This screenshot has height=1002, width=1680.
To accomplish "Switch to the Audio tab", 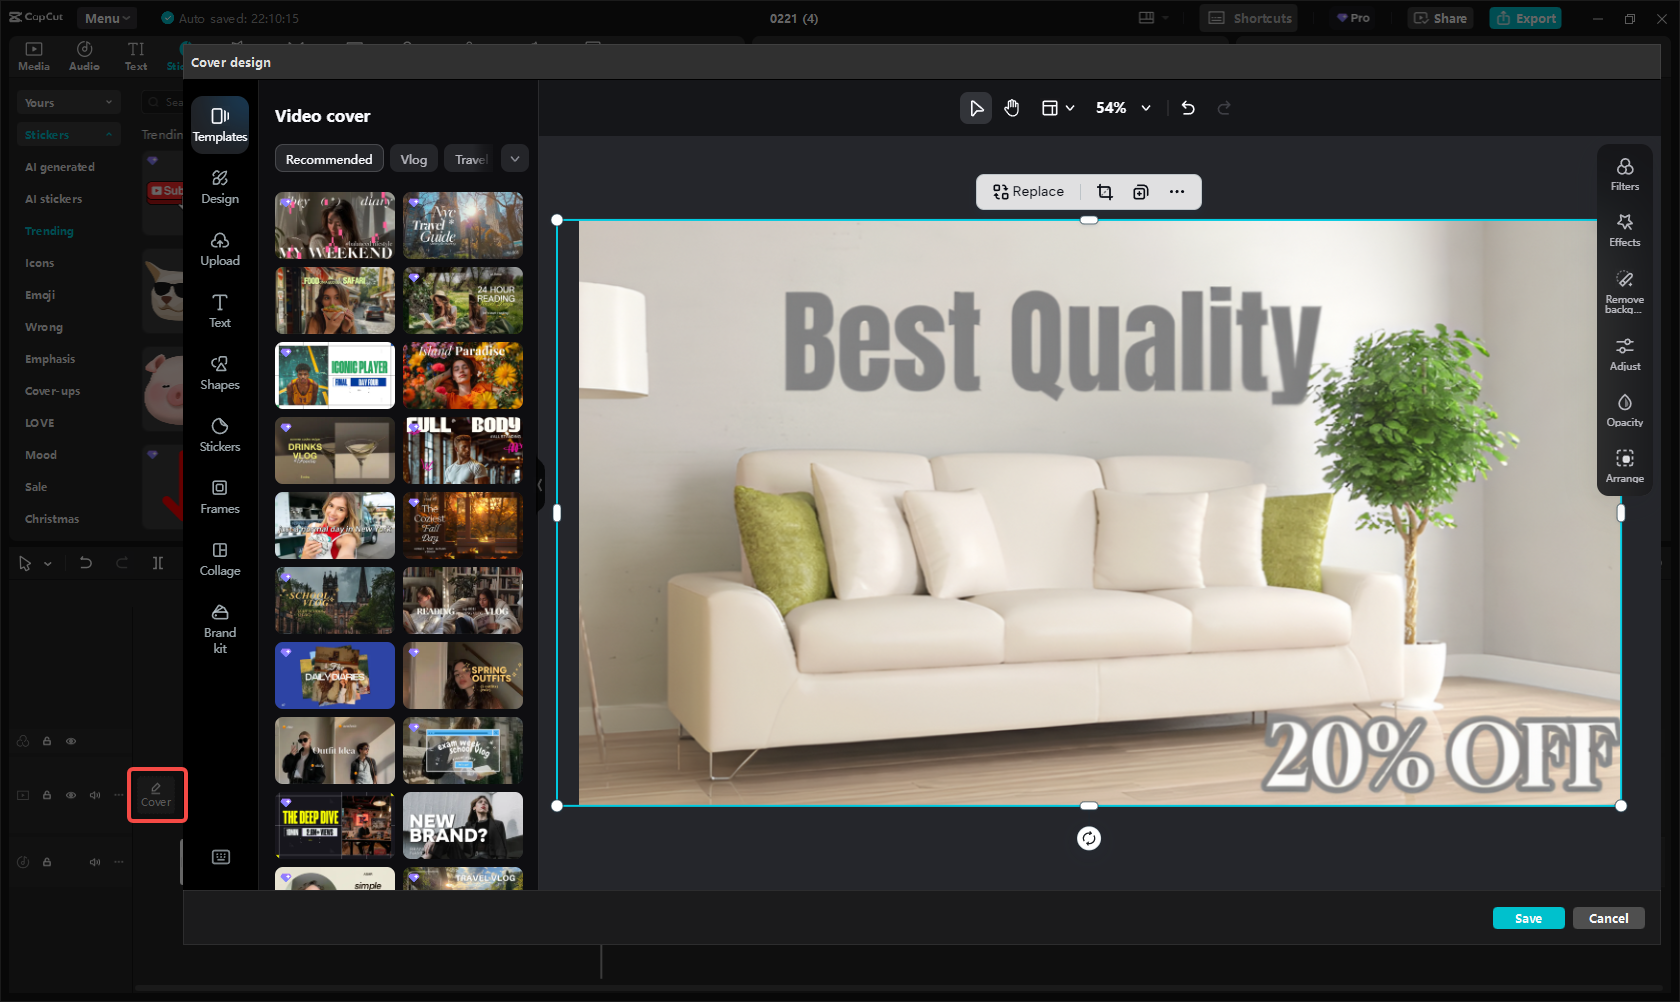I will pyautogui.click(x=84, y=56).
